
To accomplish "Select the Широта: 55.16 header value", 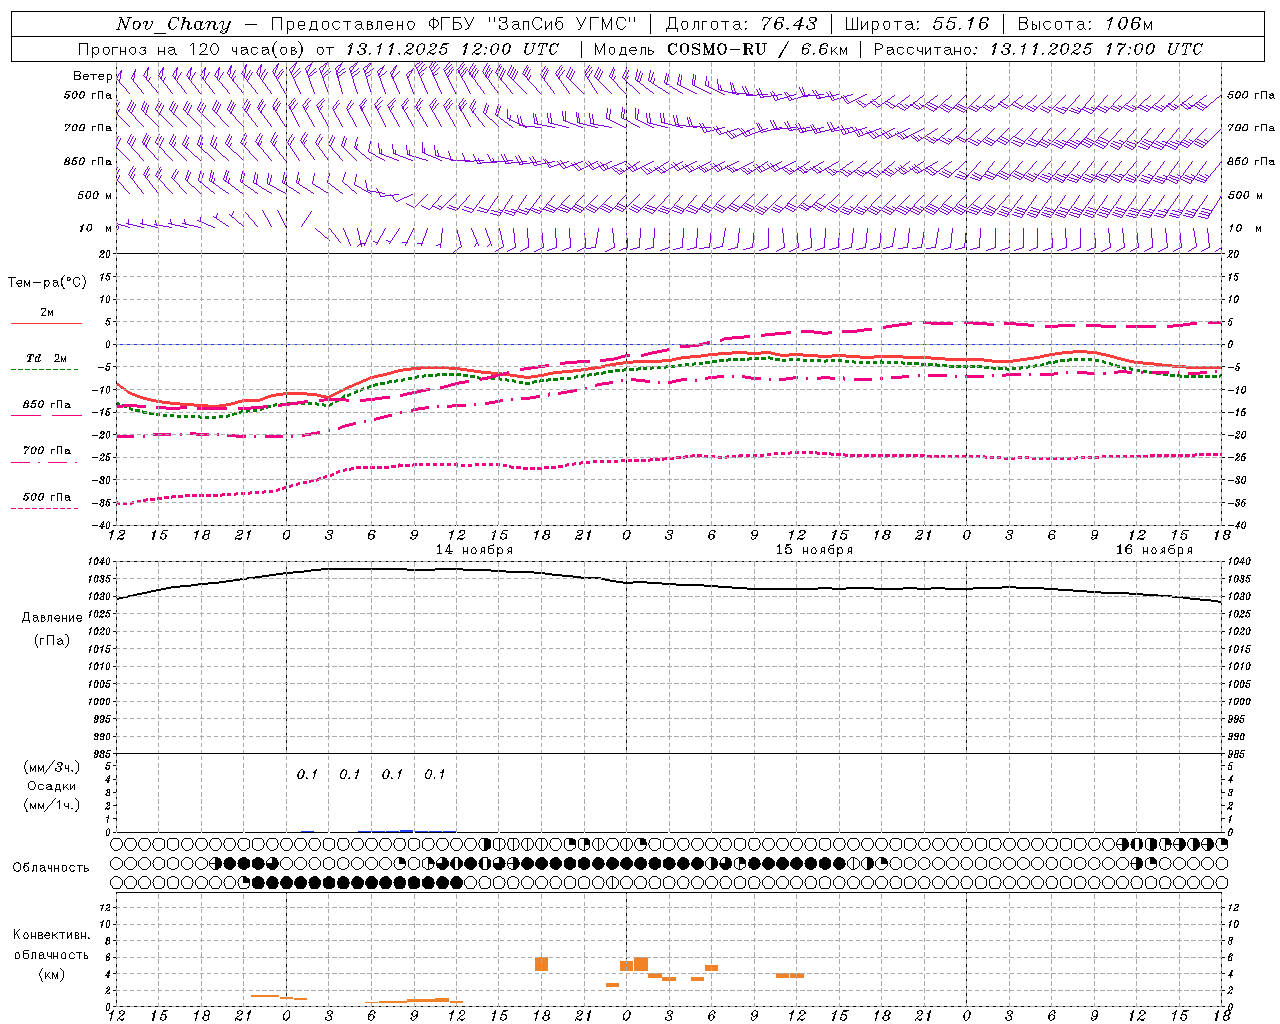I will click(917, 24).
